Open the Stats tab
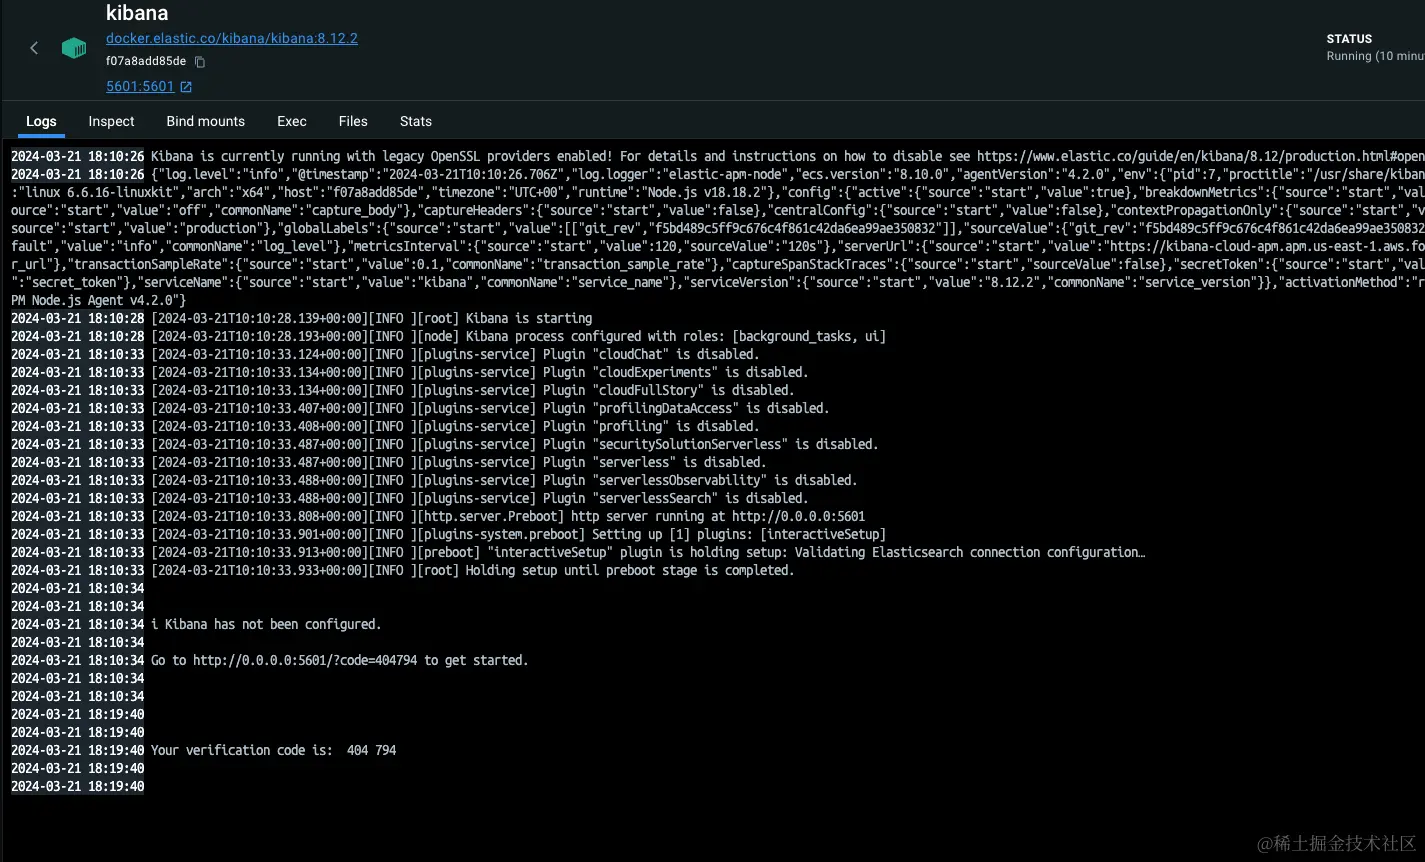This screenshot has height=862, width=1425. [416, 121]
